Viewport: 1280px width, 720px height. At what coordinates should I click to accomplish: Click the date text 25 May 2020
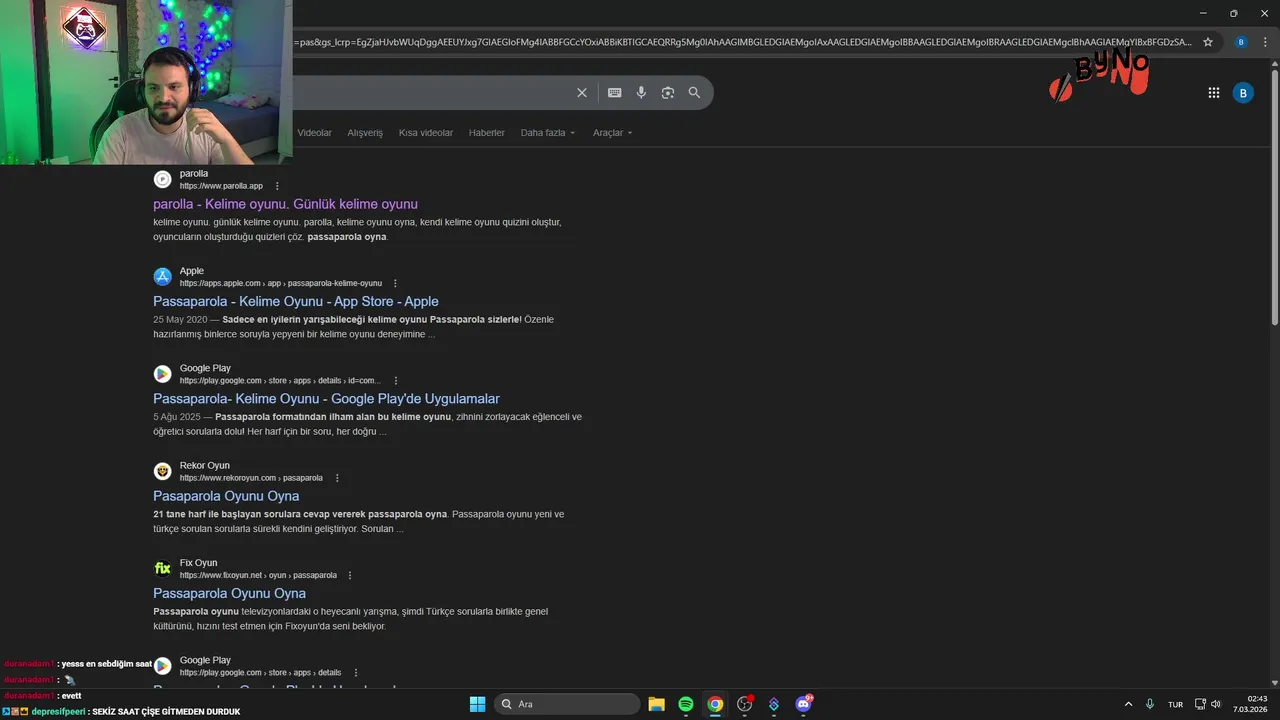(180, 320)
